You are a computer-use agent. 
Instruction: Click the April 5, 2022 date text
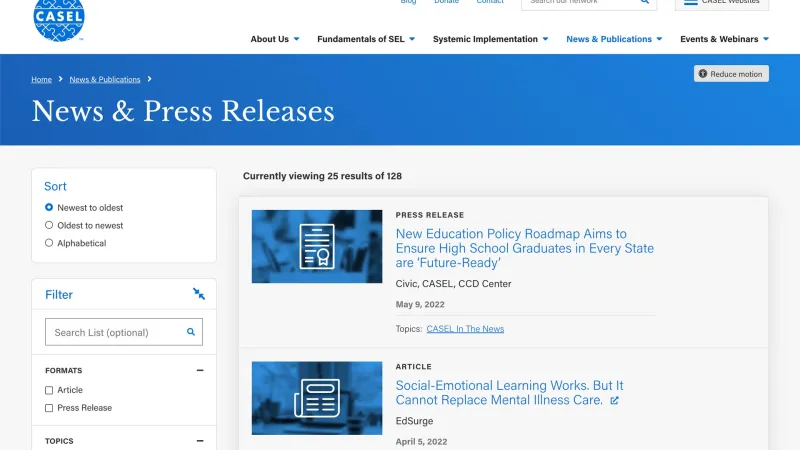point(421,442)
